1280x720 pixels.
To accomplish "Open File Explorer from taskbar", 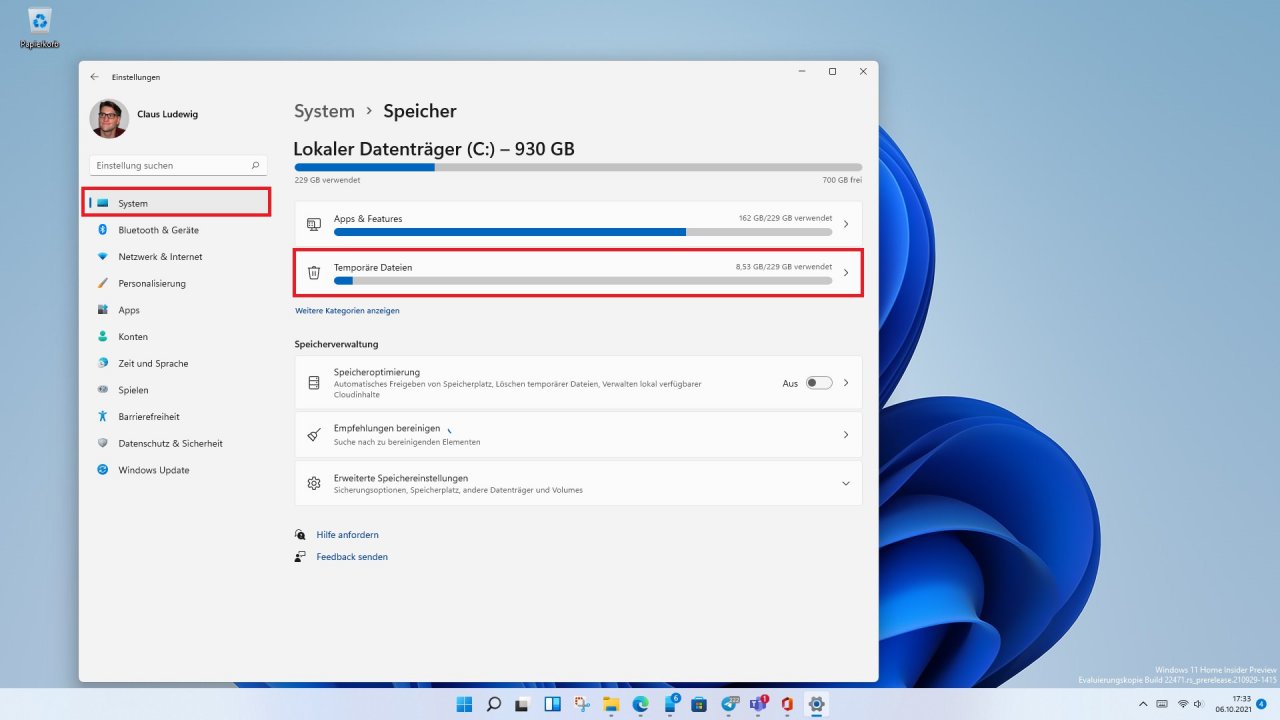I will coord(611,704).
